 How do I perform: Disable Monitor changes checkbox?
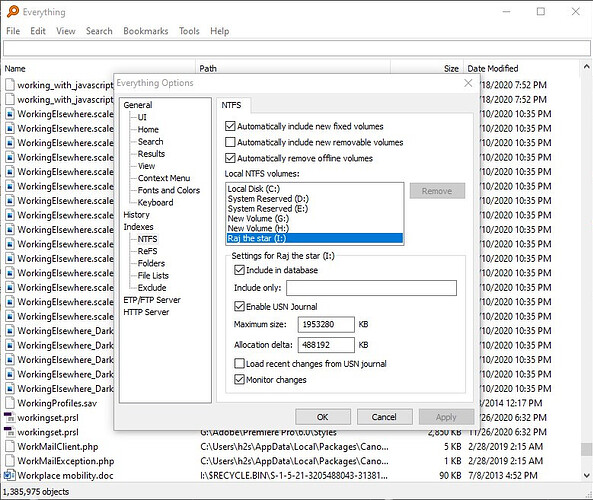pos(239,379)
